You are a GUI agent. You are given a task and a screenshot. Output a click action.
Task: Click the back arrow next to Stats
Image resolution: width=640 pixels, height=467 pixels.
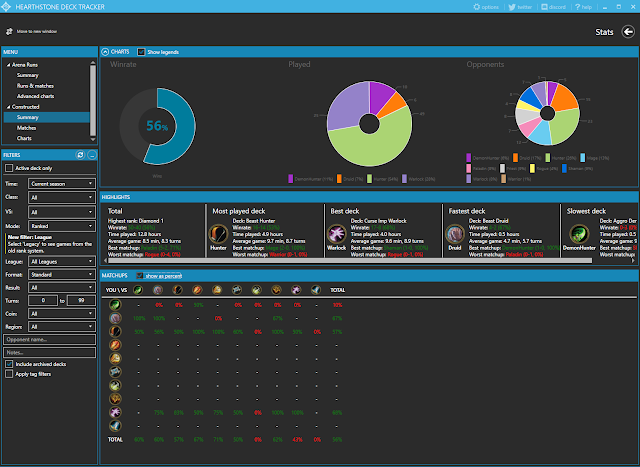click(628, 32)
